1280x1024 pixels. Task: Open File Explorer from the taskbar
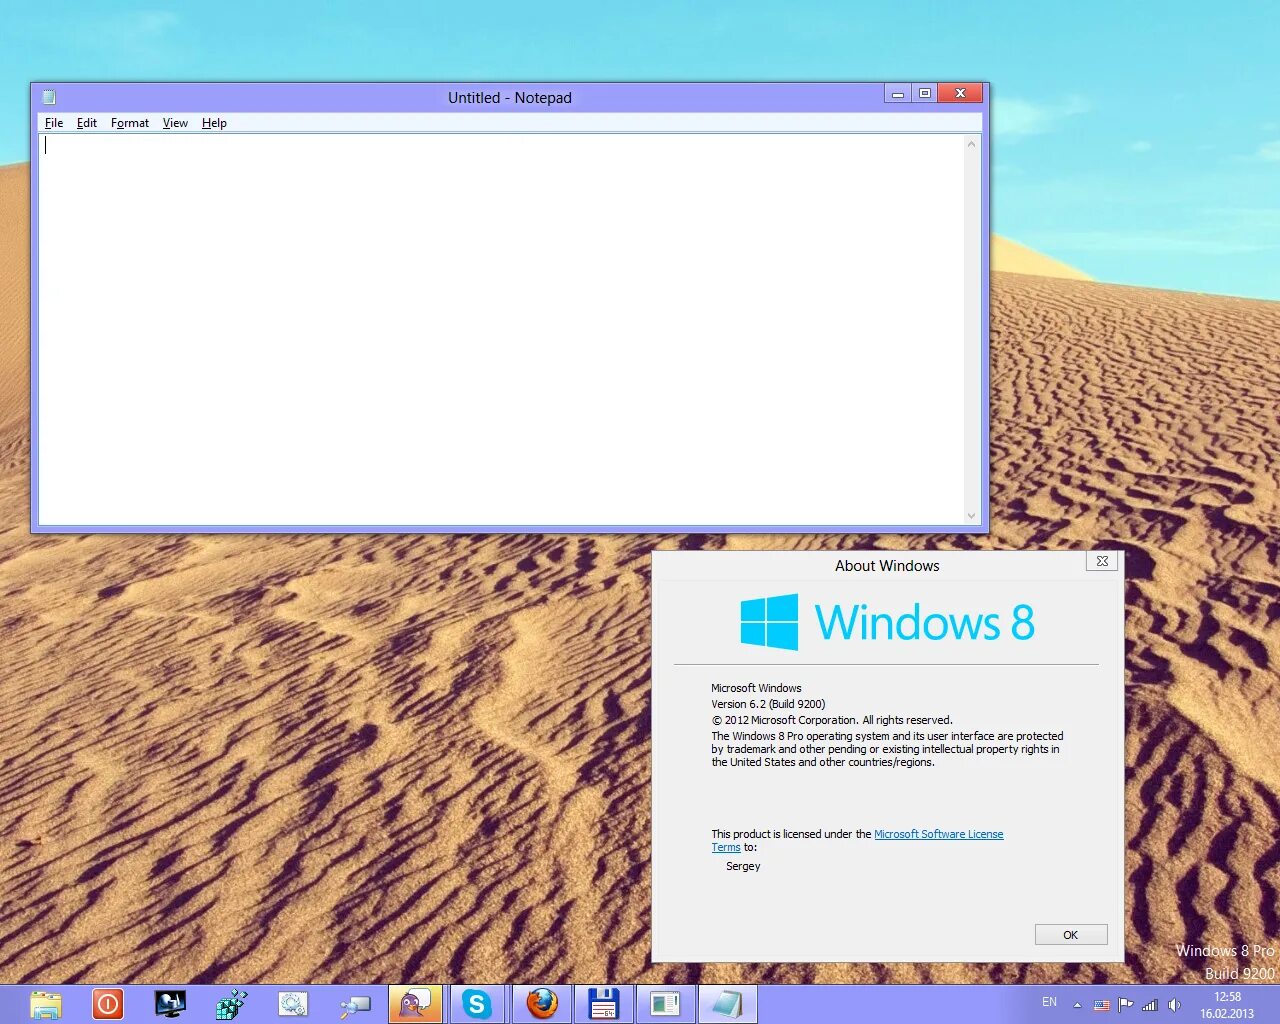coord(46,1004)
